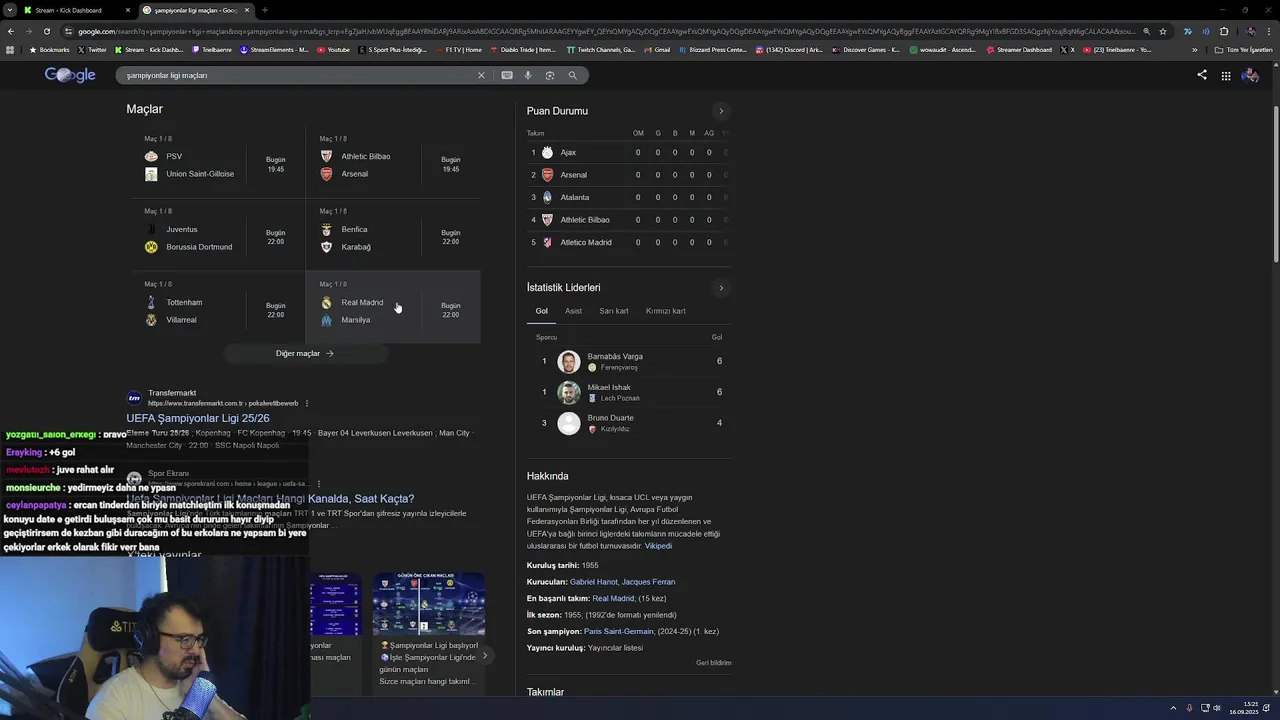Select the Gol statistics tab

541,311
